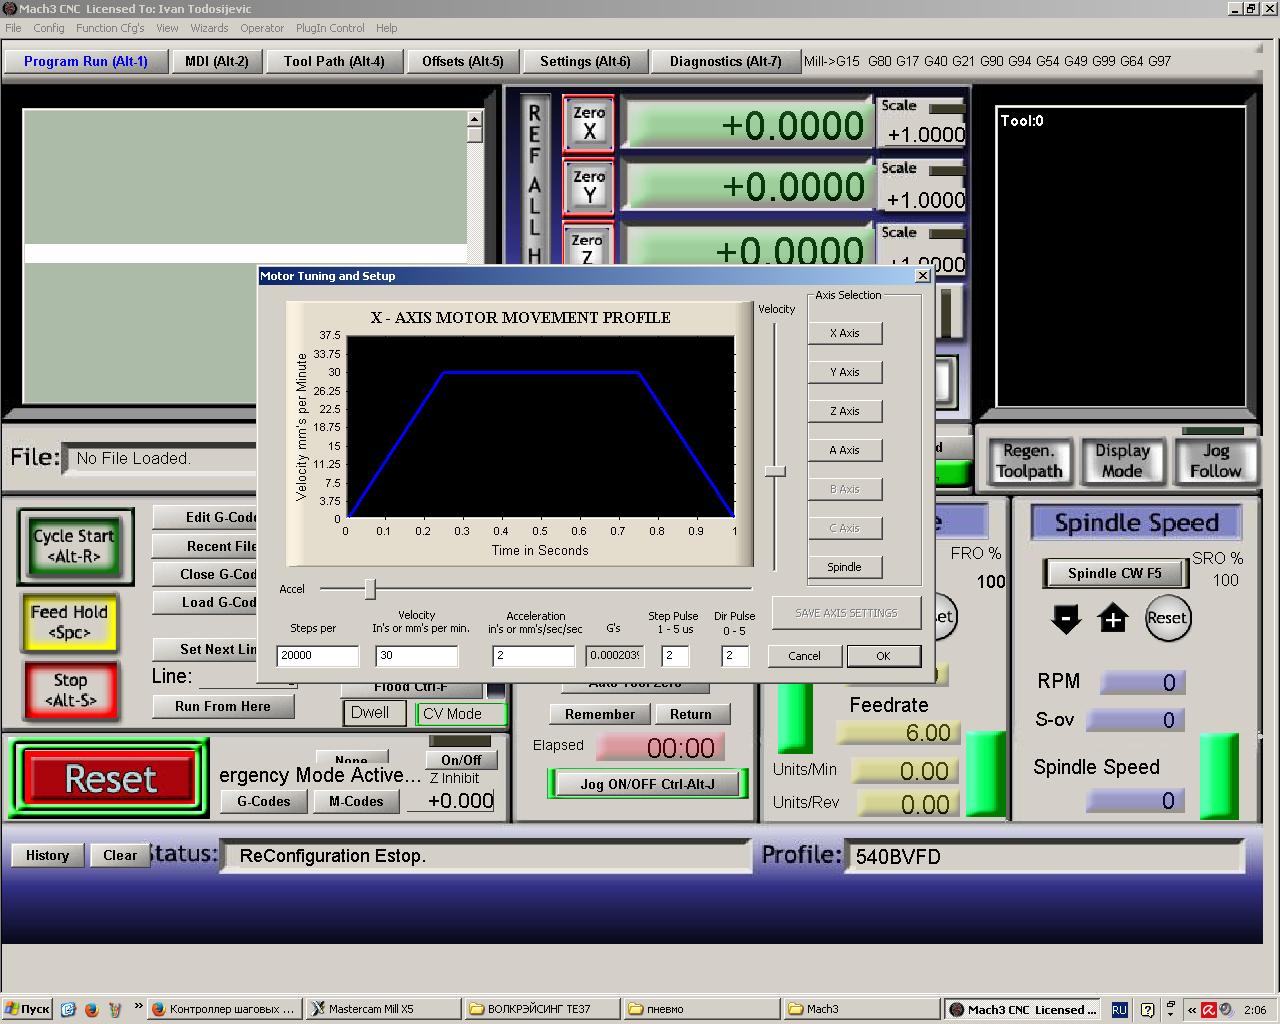Click the RU language indicator in the tray
Image resolution: width=1280 pixels, height=1024 pixels.
1119,1010
